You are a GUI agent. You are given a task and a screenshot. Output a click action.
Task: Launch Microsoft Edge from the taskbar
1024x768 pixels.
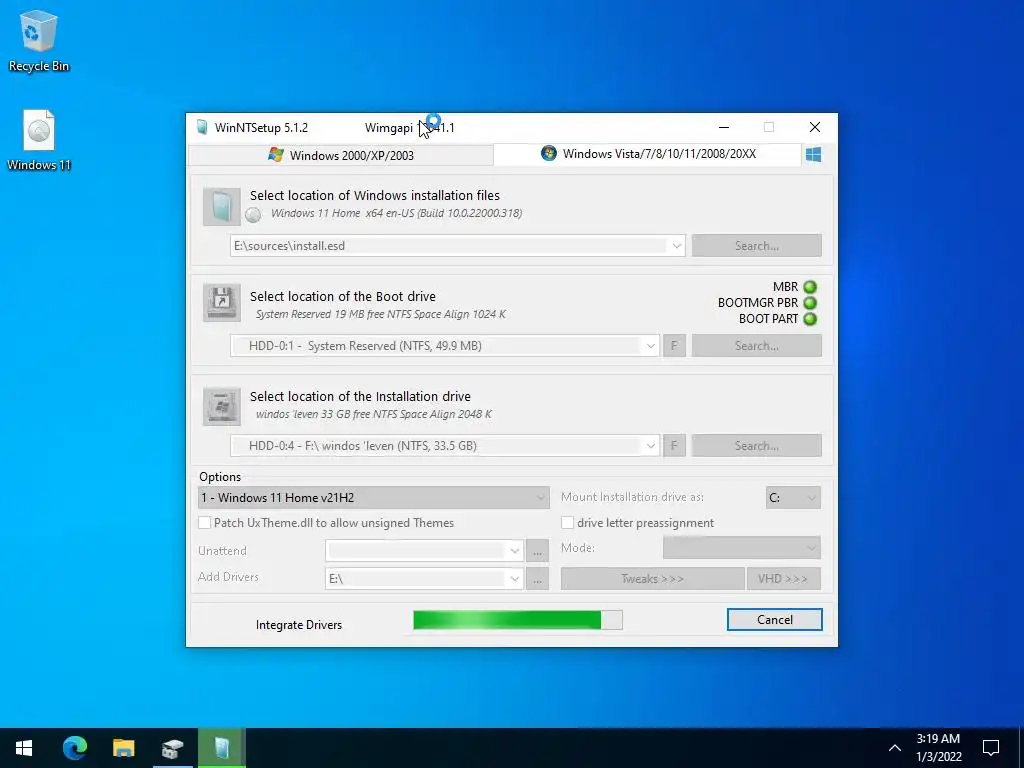click(x=74, y=748)
